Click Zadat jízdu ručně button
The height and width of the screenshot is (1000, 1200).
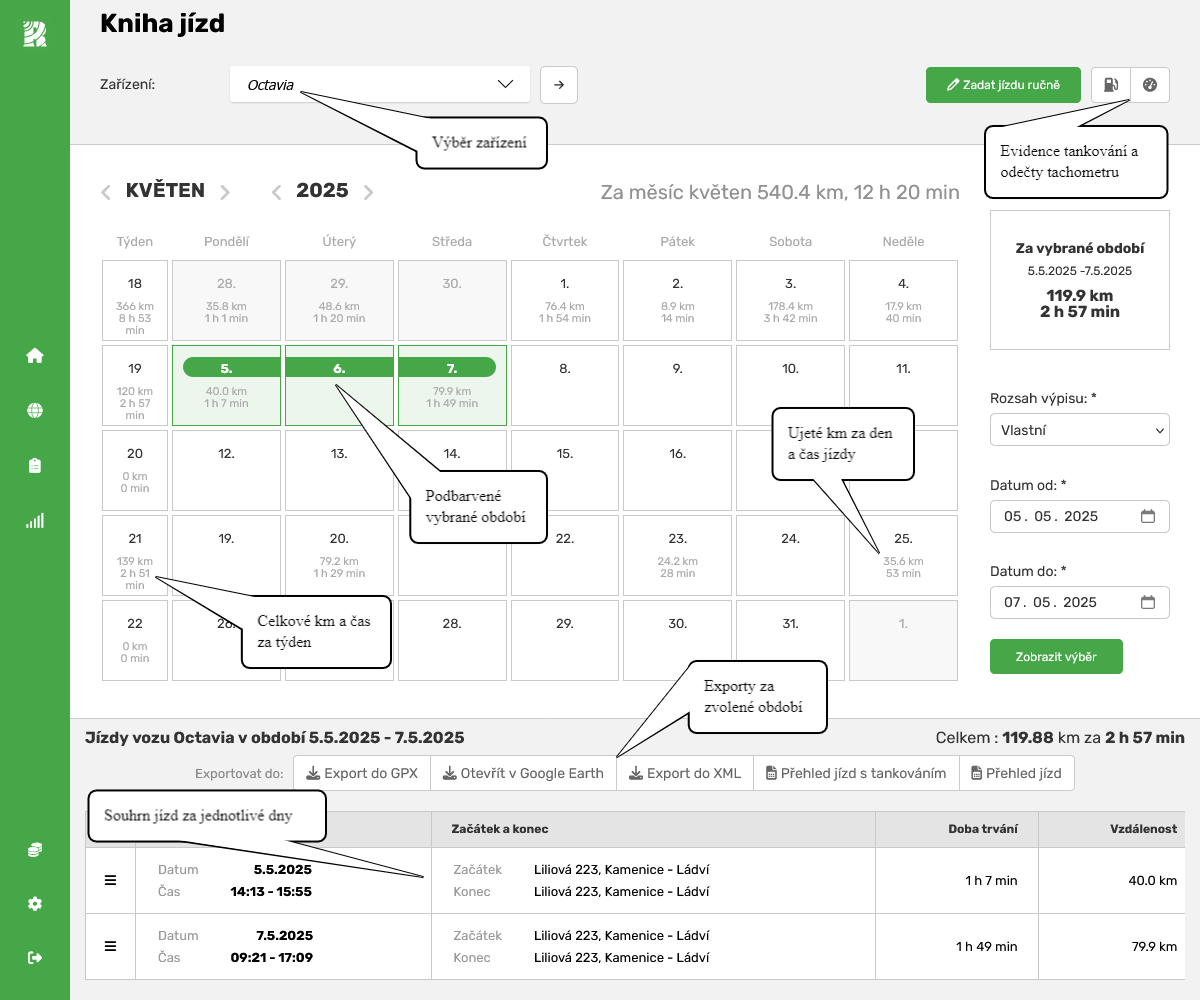pos(1003,85)
